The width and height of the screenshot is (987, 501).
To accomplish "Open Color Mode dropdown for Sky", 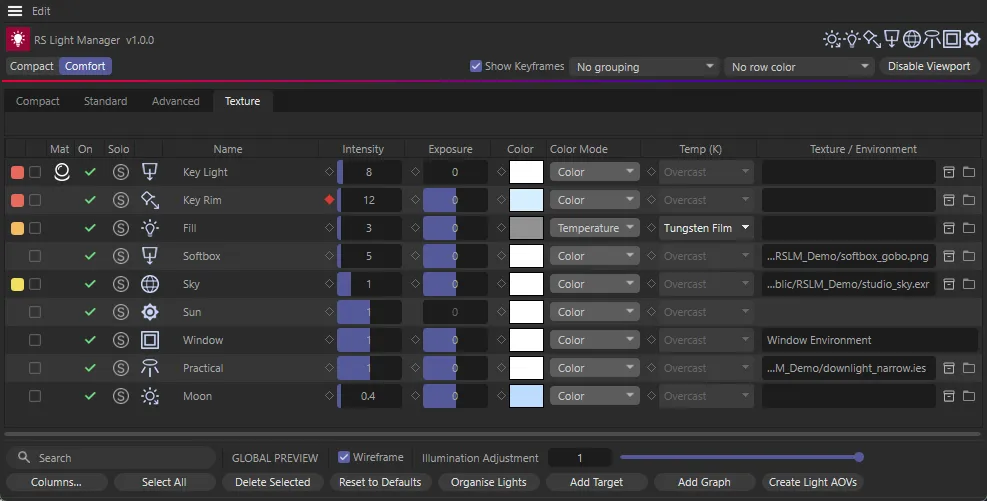I will pyautogui.click(x=594, y=284).
